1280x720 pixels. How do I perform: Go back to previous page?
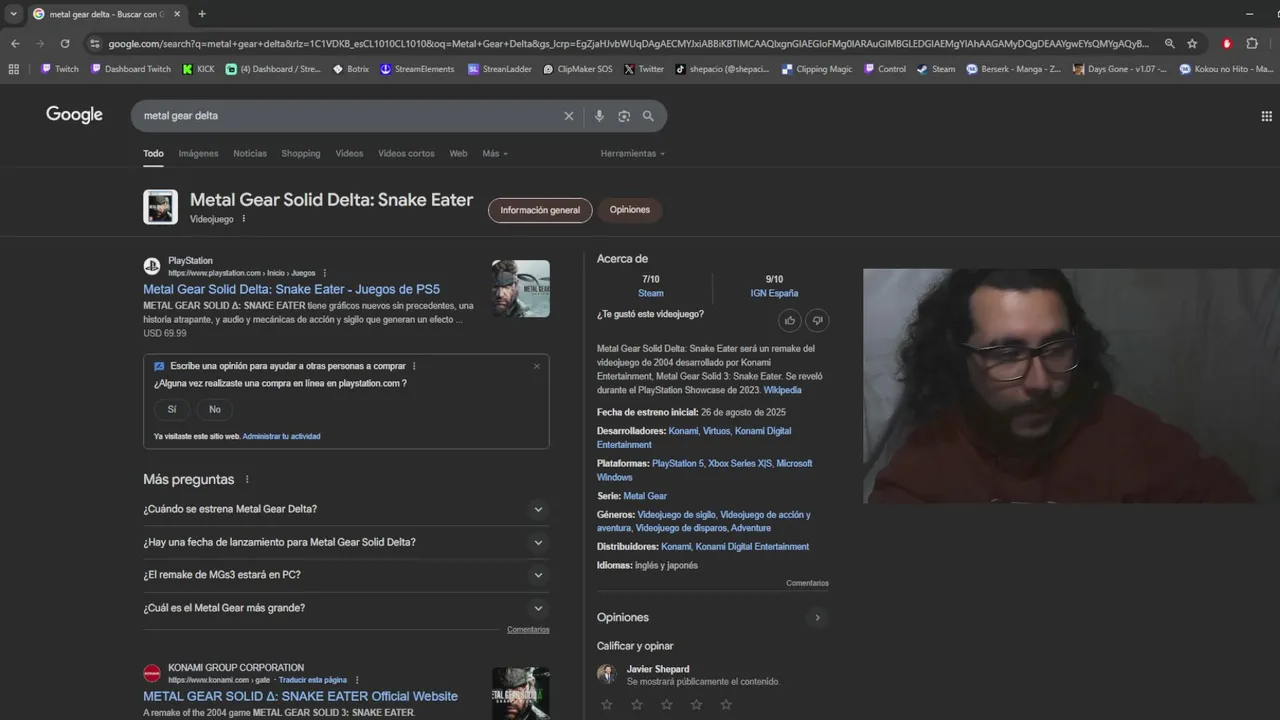[15, 44]
